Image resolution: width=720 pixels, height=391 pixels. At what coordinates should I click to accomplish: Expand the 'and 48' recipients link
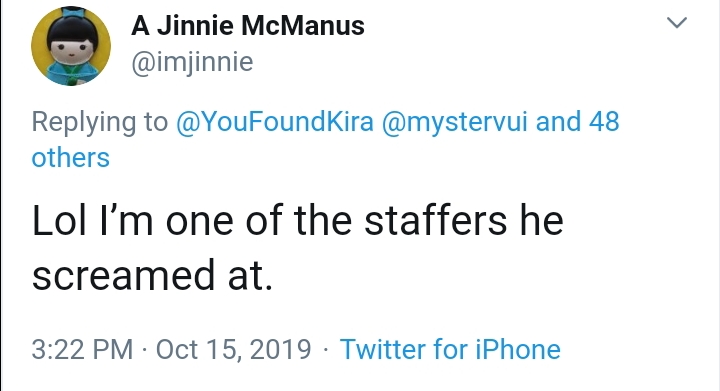point(578,122)
